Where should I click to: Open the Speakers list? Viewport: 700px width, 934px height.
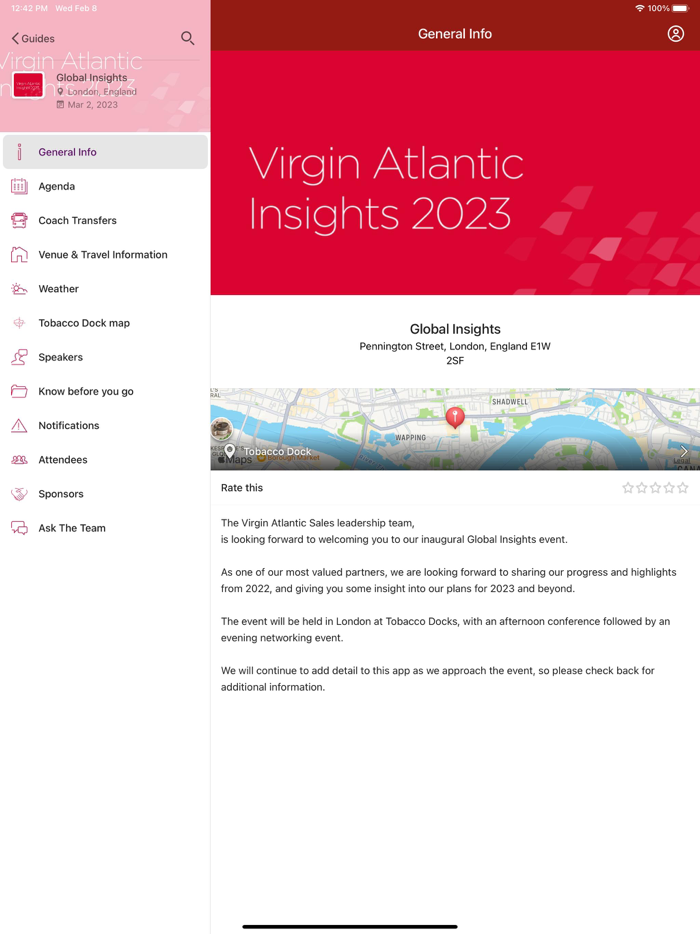pyautogui.click(x=105, y=357)
